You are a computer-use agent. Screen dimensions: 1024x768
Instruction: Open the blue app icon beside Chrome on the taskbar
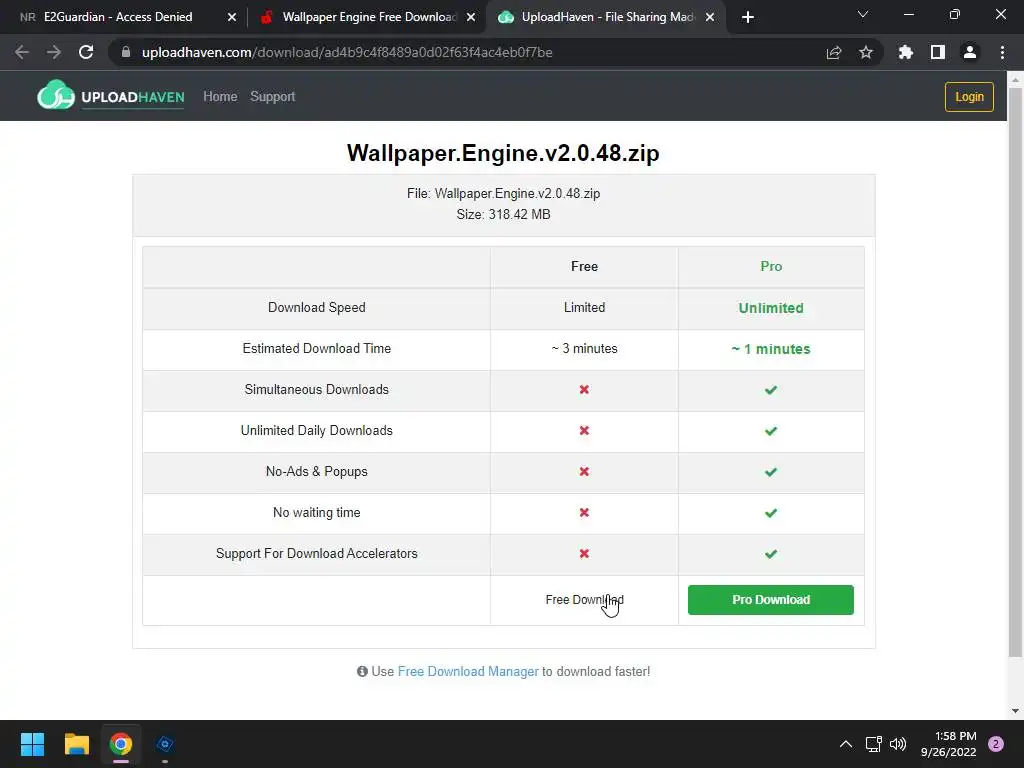tap(165, 744)
